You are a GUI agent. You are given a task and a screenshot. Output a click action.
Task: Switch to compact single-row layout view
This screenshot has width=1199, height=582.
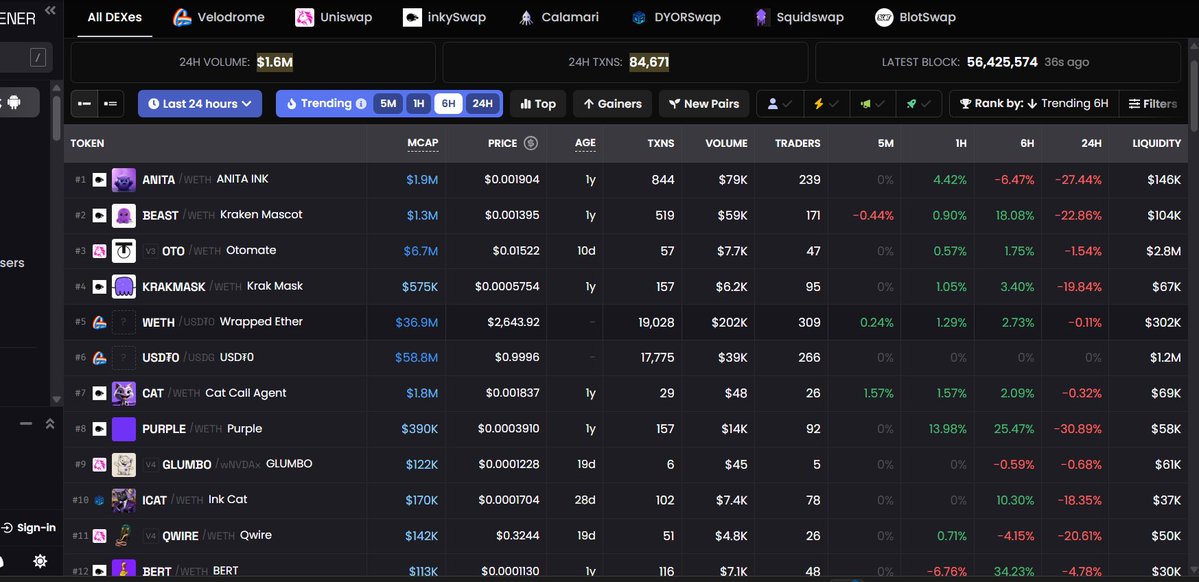pyautogui.click(x=85, y=103)
